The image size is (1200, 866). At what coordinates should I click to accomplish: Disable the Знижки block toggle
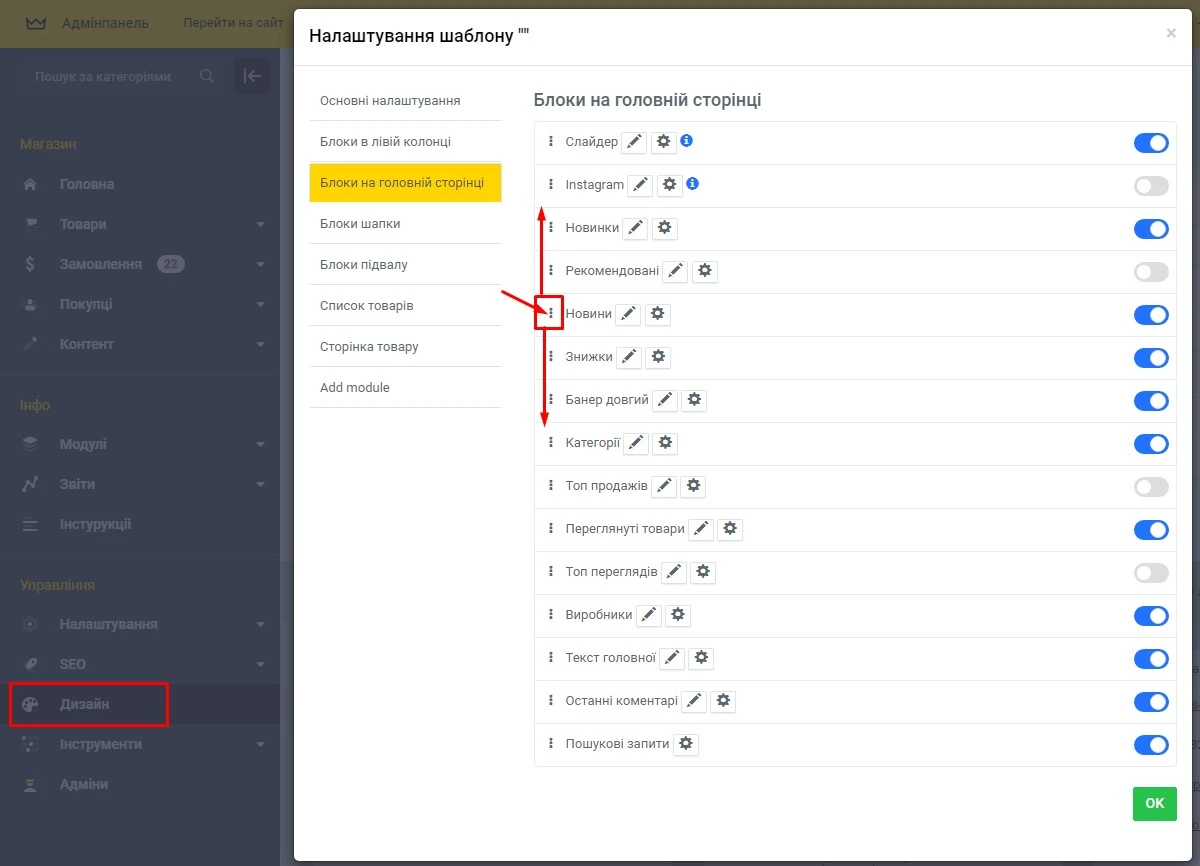point(1151,357)
